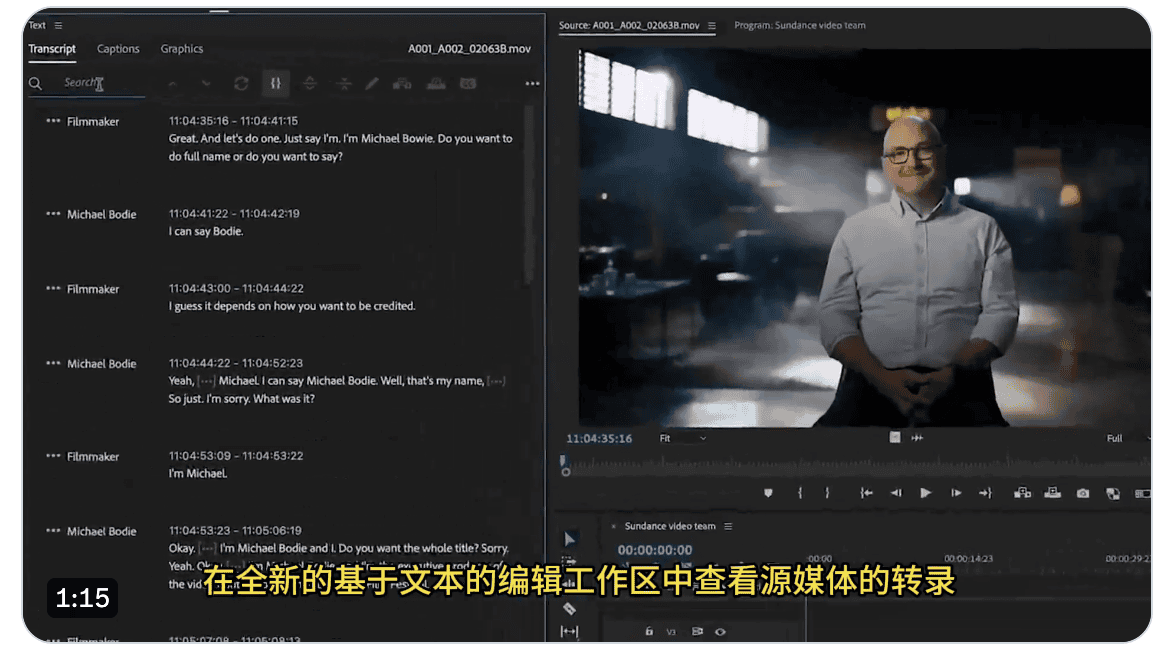This screenshot has height=656, width=1166.
Task: Click the Overwrite icon below the Source Monitor
Action: coord(1051,493)
